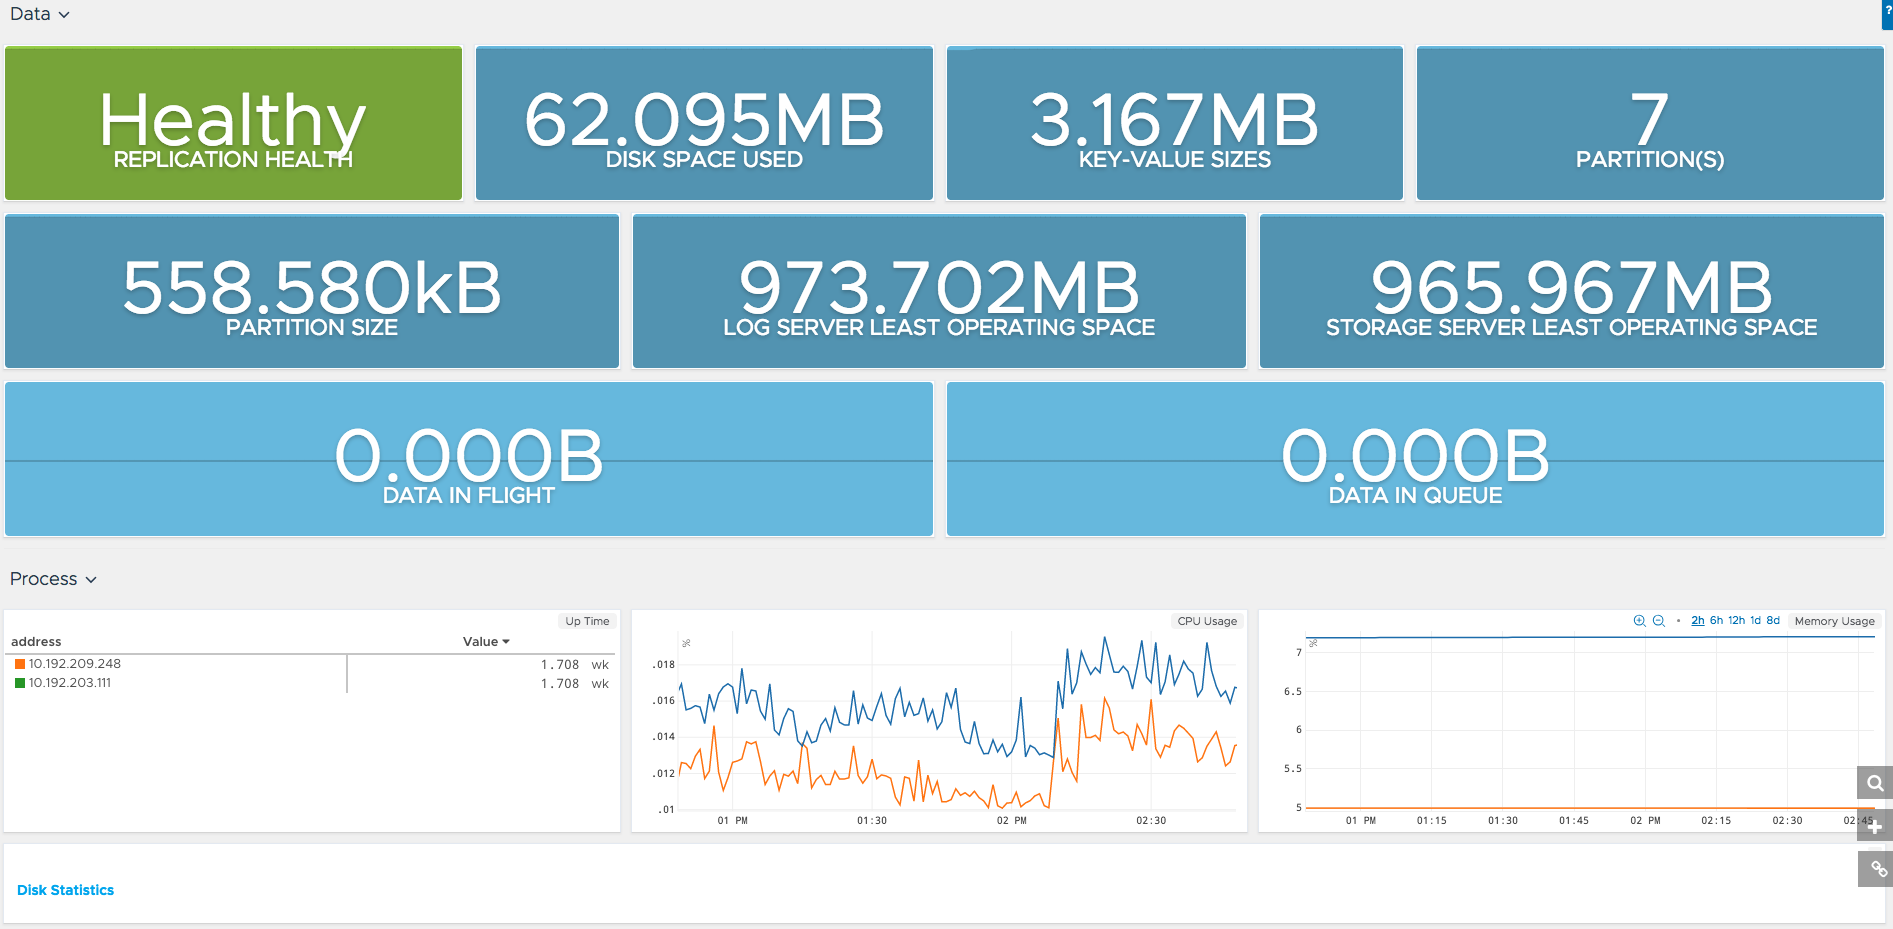
Task: Click the floating plus add button
Action: (1875, 826)
